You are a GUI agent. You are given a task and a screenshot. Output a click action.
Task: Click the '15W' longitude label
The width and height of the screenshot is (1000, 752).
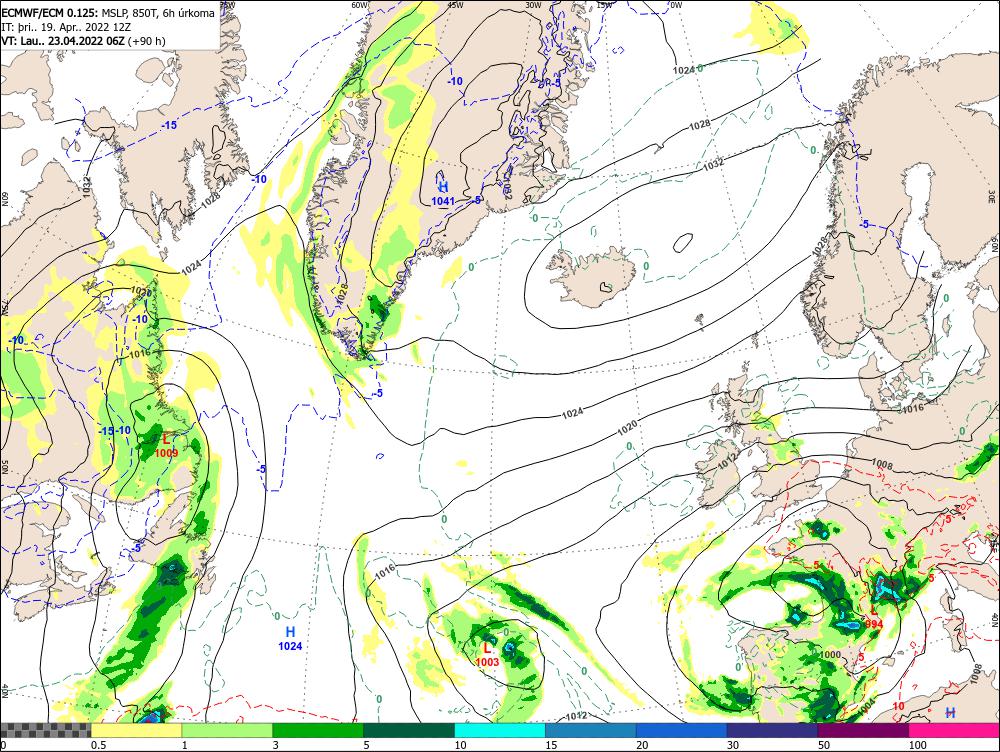pyautogui.click(x=603, y=4)
